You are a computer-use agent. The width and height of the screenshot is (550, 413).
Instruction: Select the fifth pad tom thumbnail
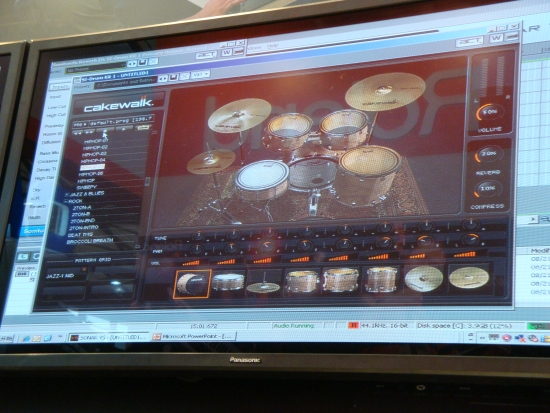coord(341,280)
